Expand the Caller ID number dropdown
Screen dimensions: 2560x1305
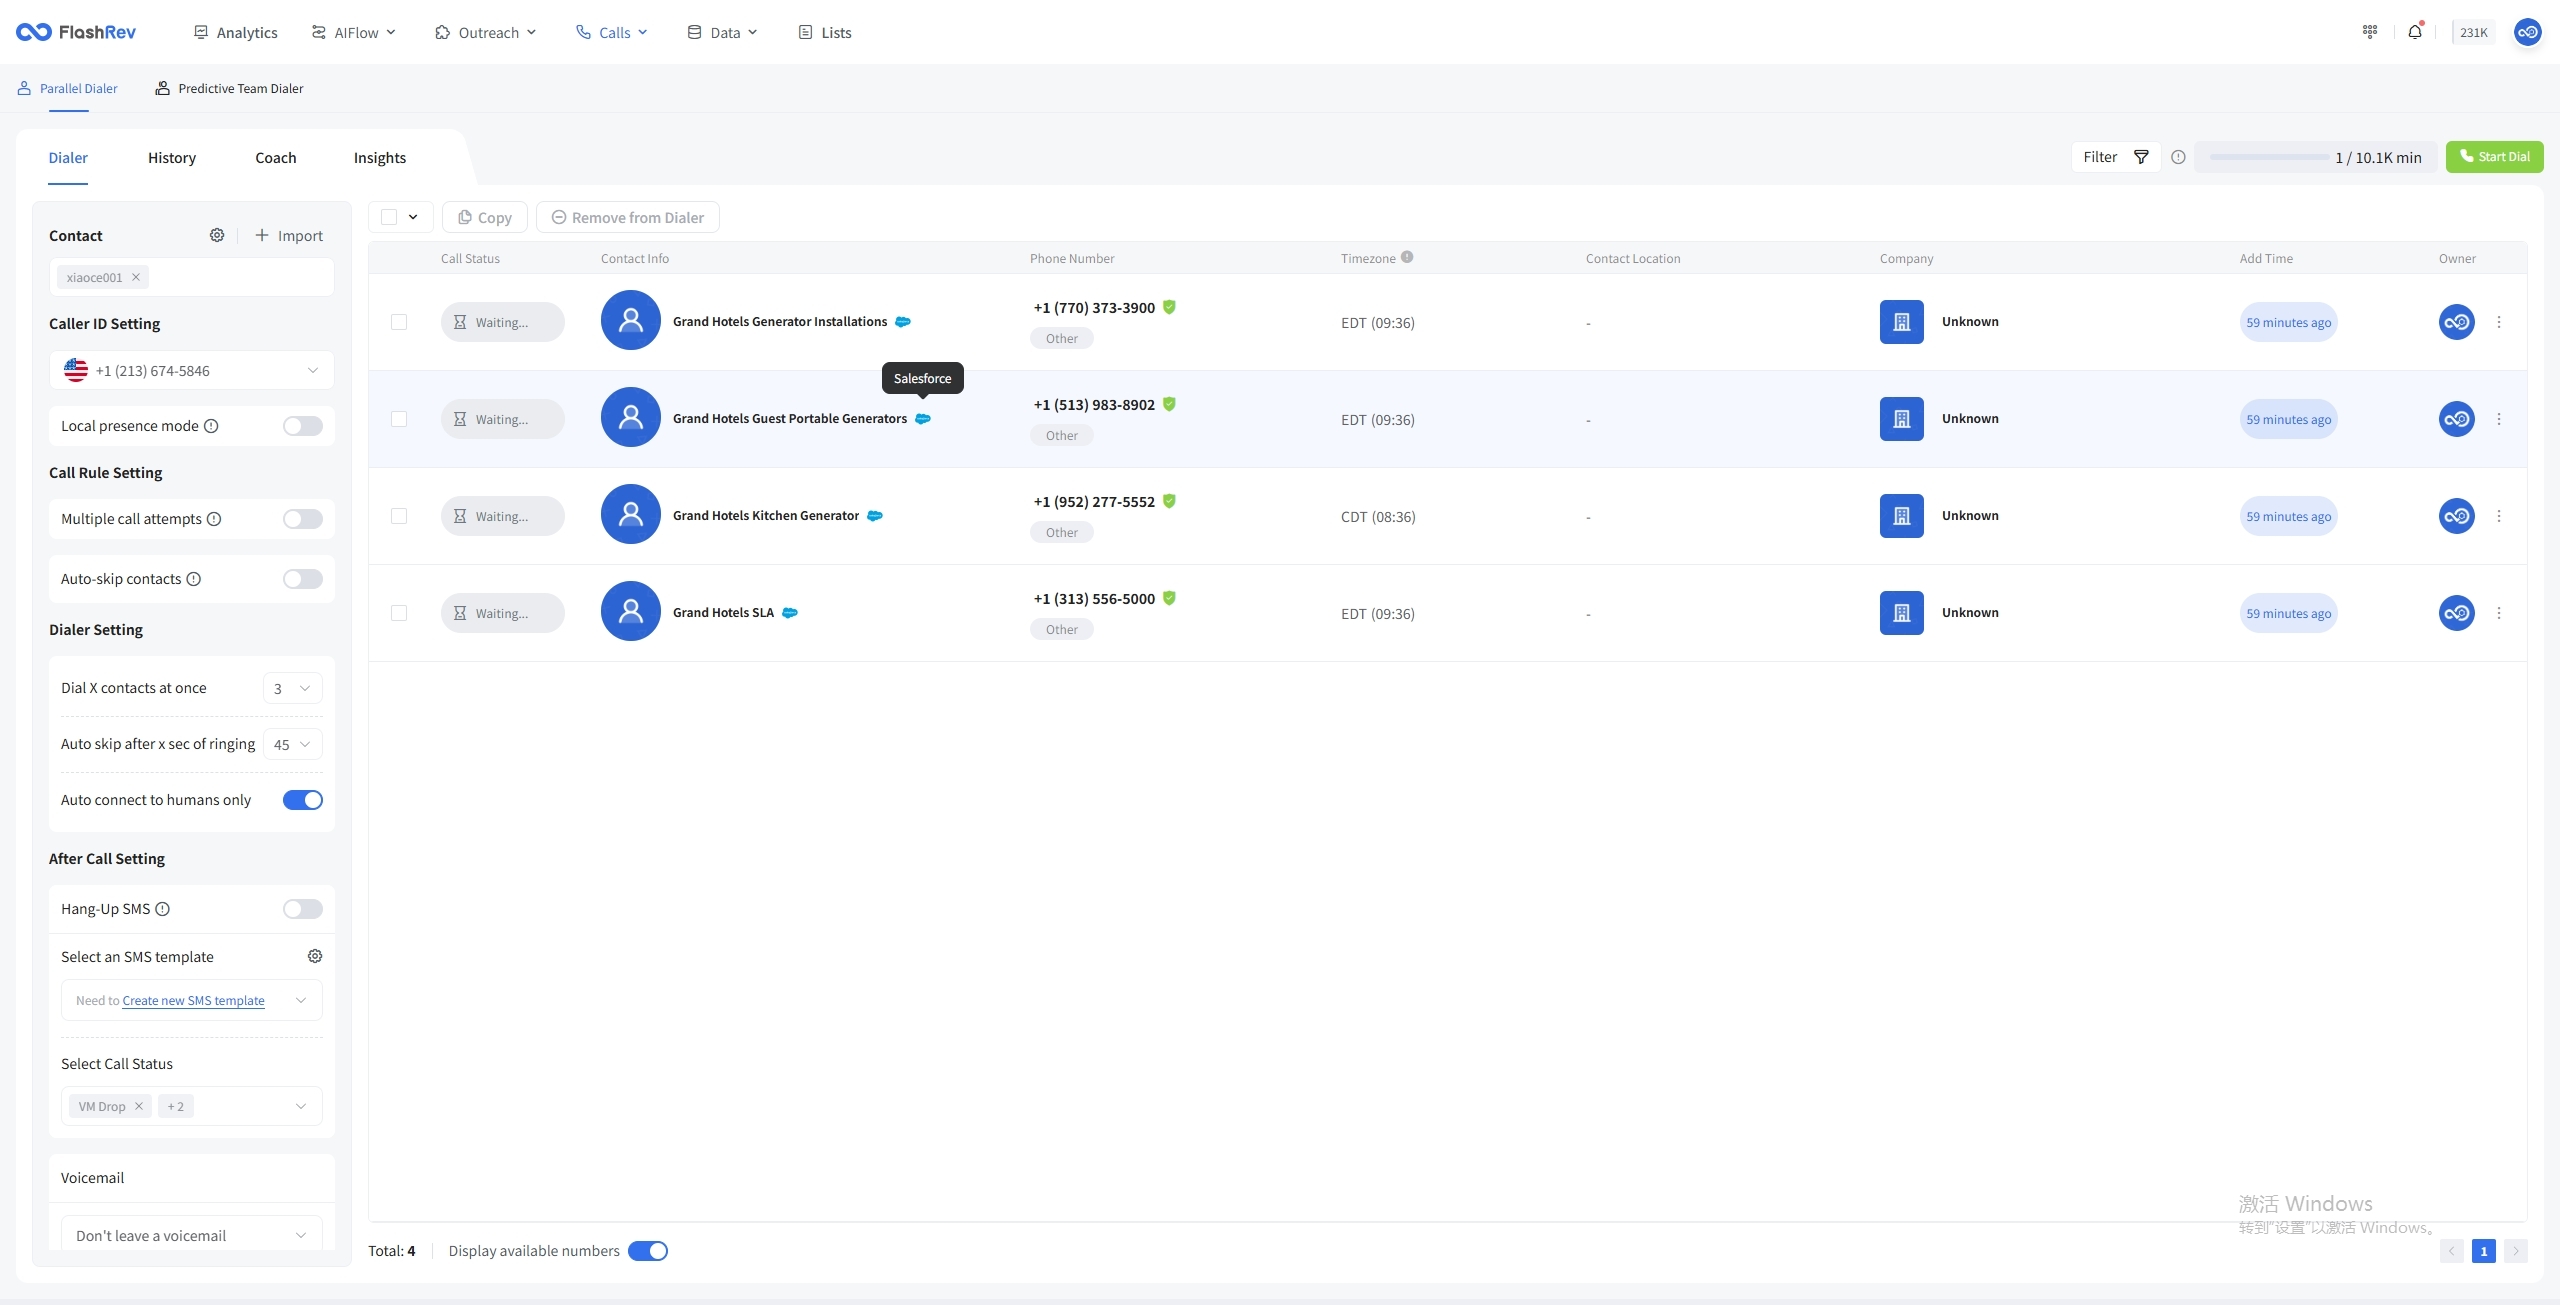click(x=192, y=371)
